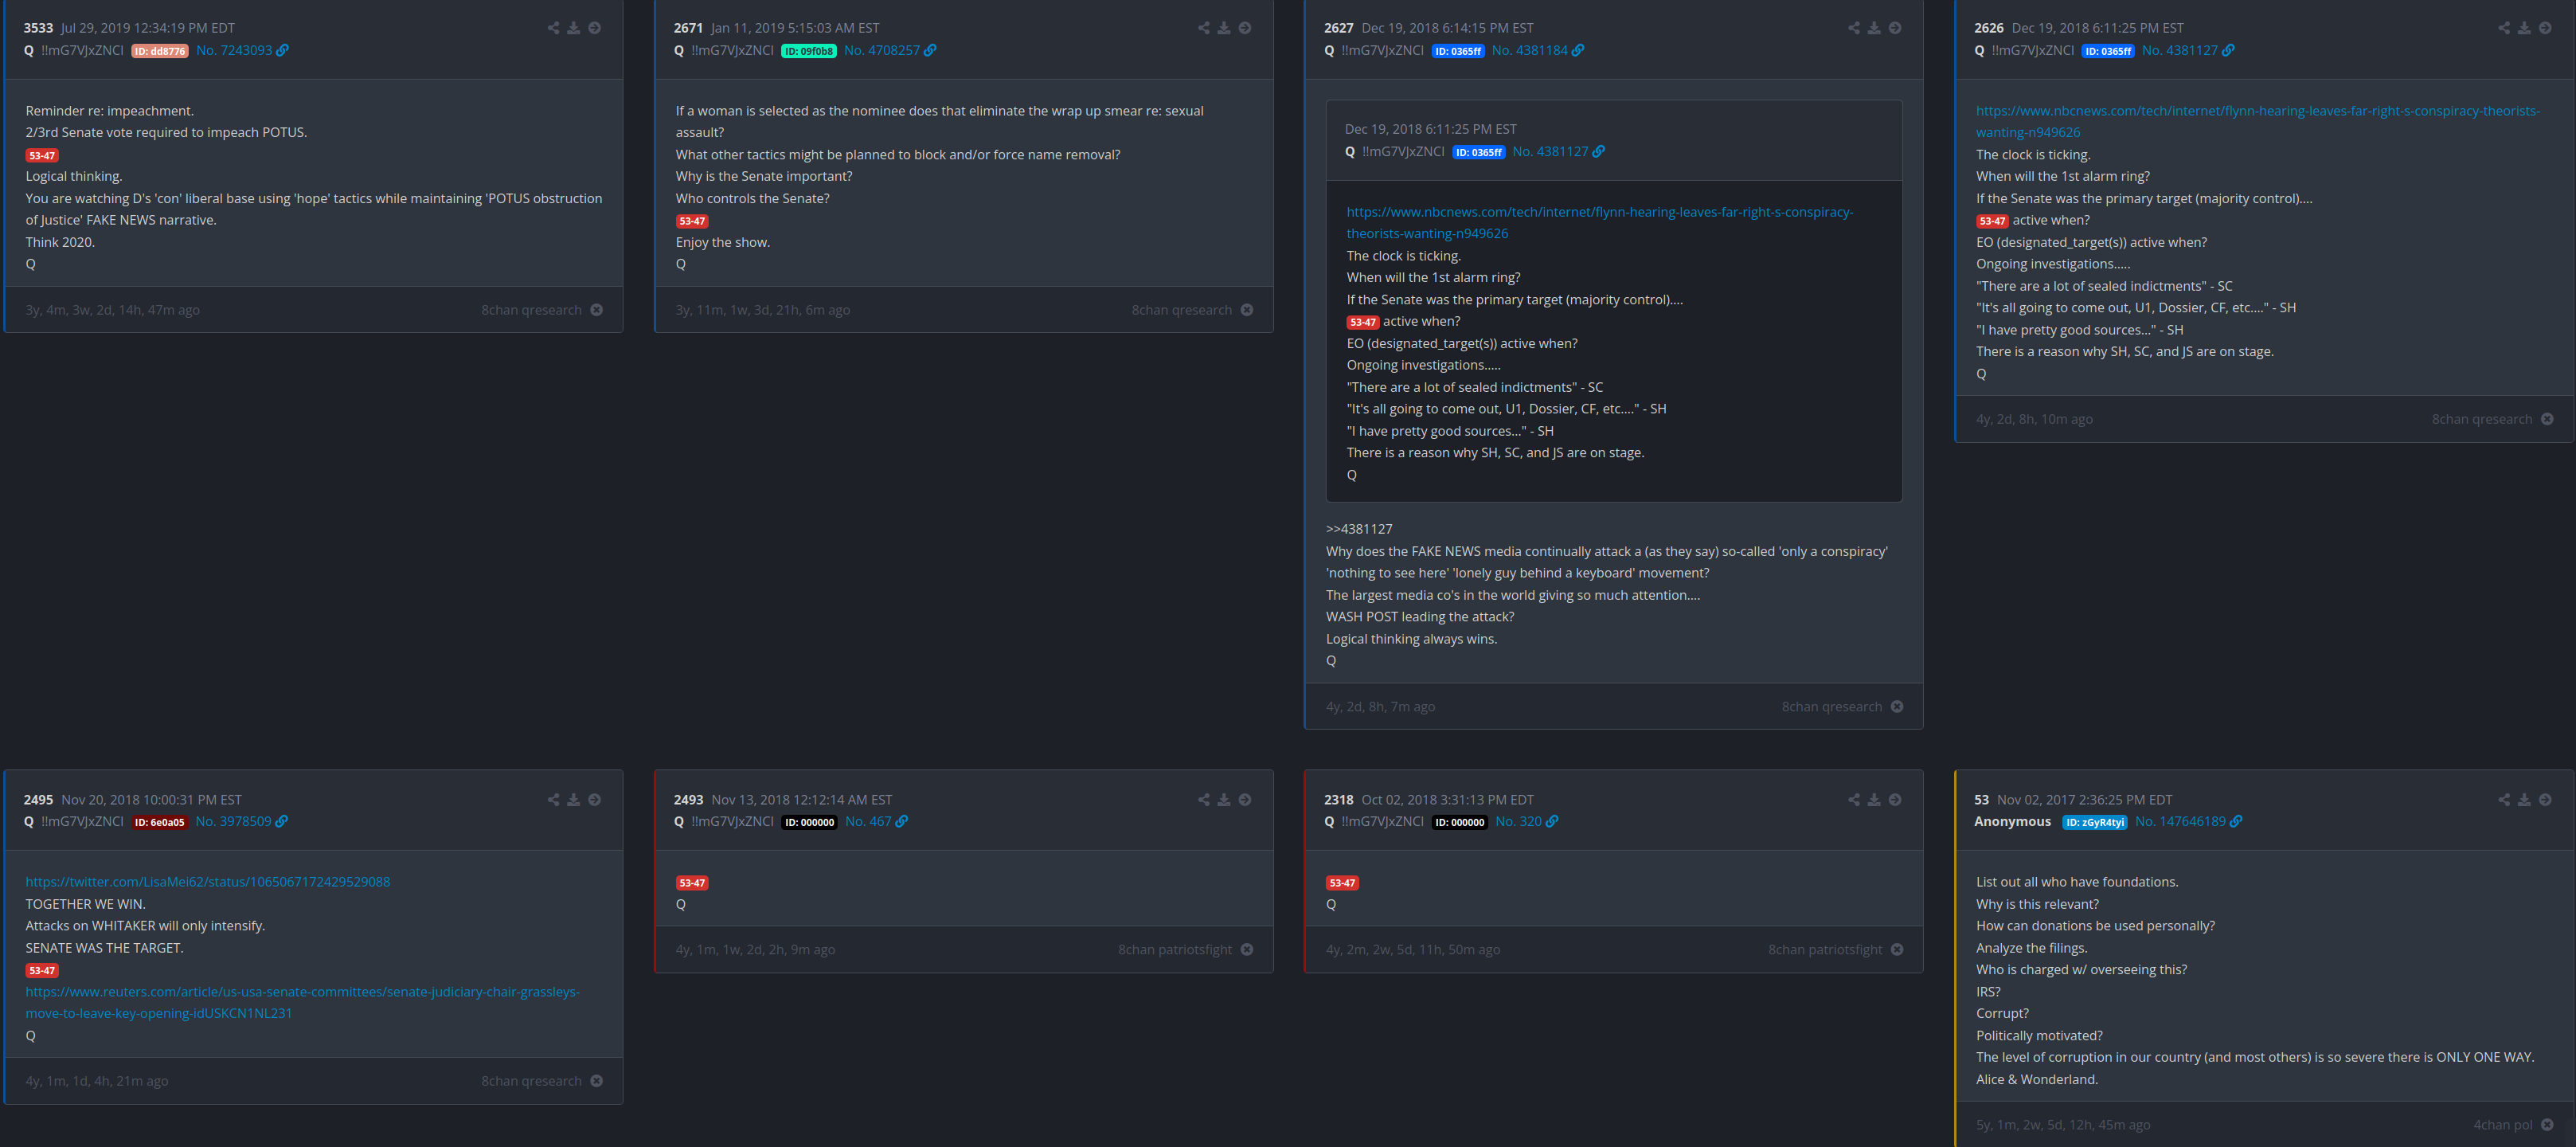Share post 2671

pyautogui.click(x=1203, y=28)
